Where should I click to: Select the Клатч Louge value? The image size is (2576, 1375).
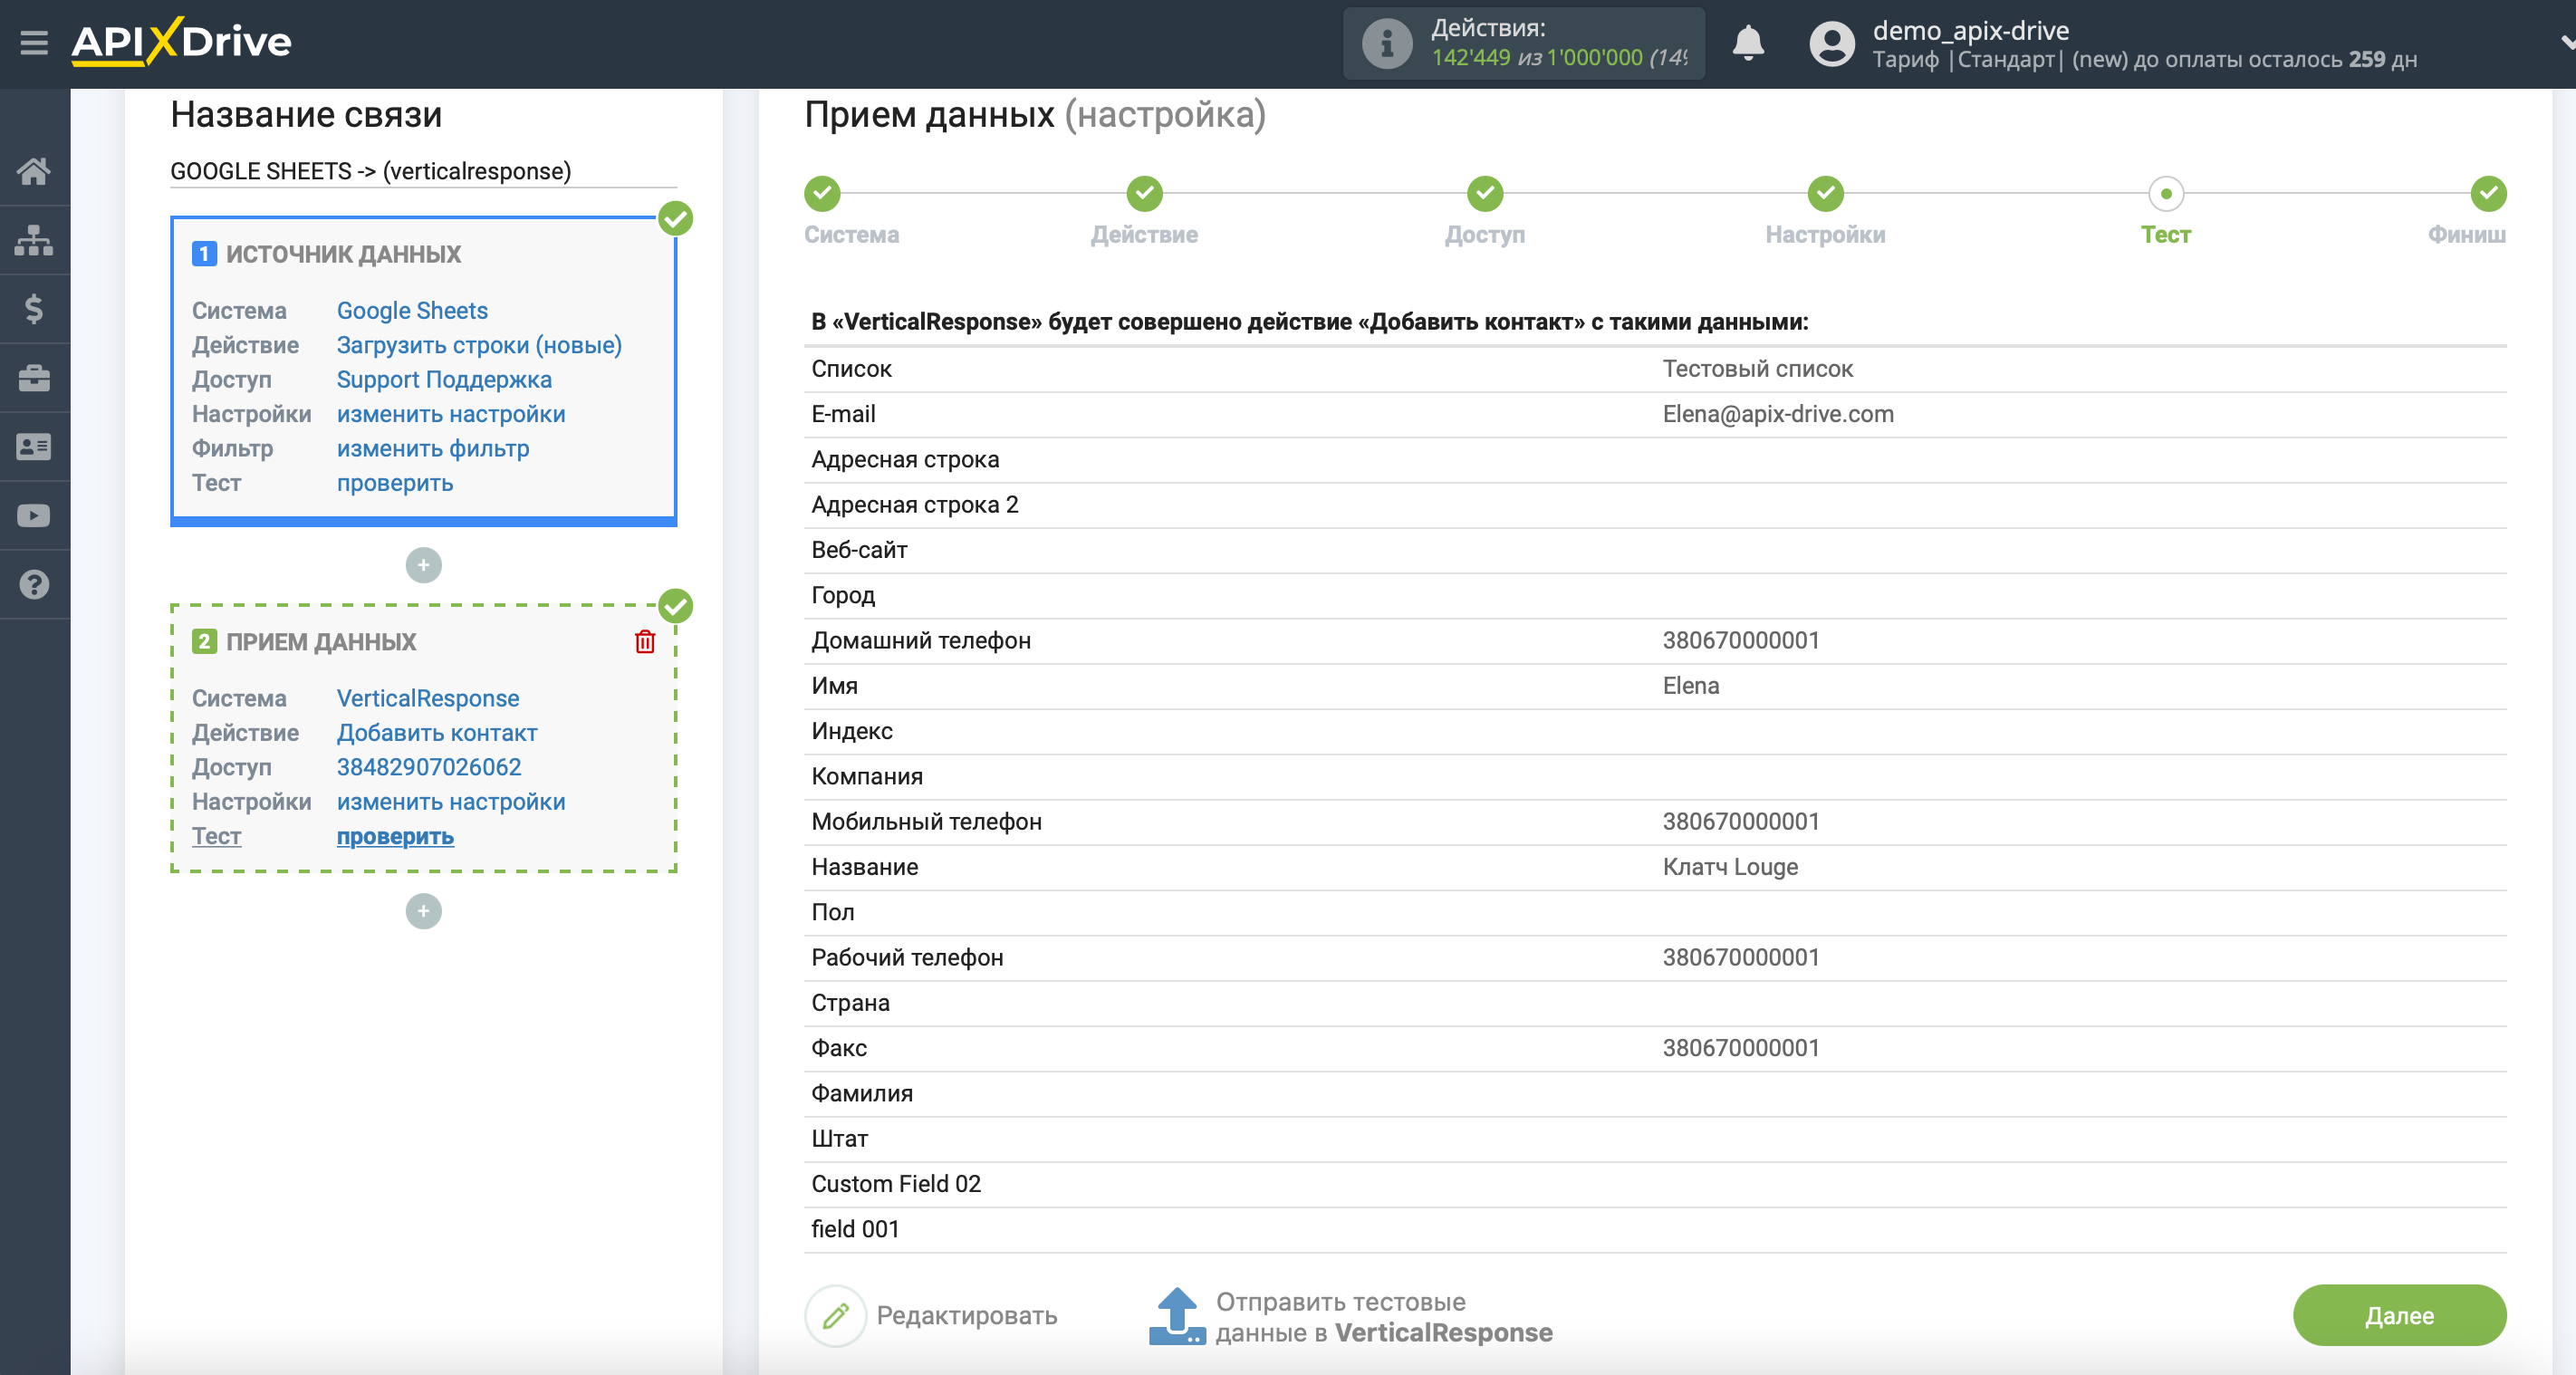tap(1730, 867)
